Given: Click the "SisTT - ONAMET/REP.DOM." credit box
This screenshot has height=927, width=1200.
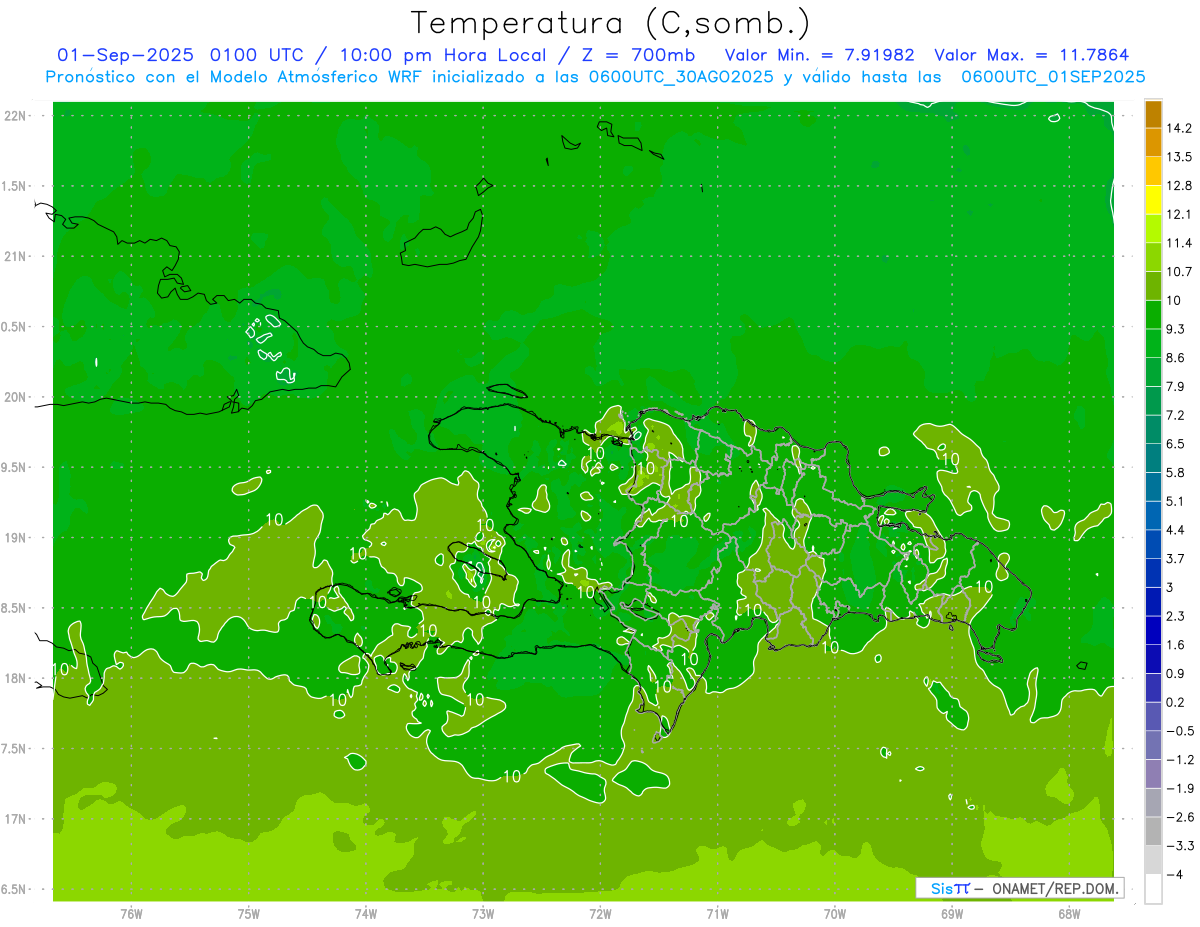Looking at the screenshot, I should point(1019,888).
